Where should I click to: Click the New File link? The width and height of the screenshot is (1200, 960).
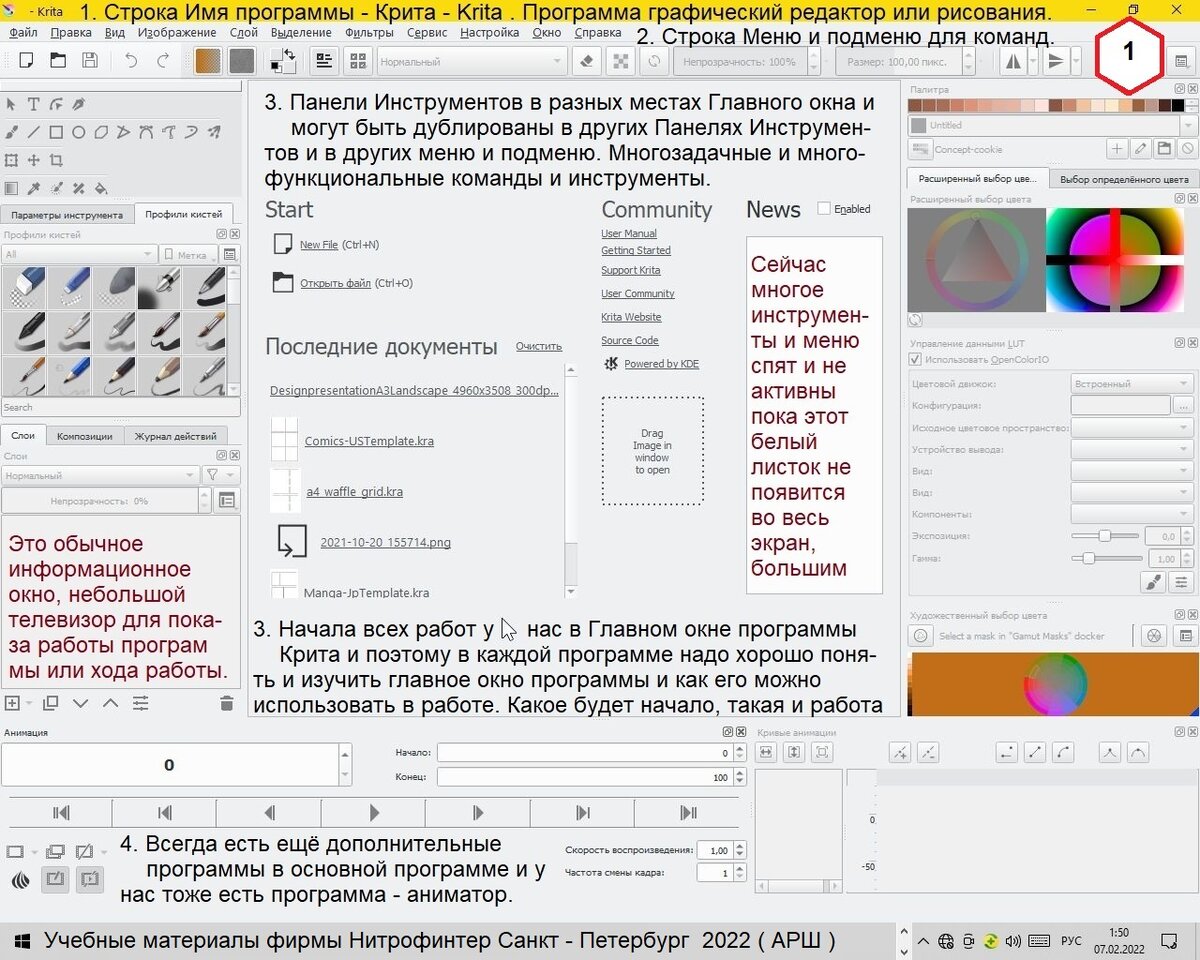point(319,244)
